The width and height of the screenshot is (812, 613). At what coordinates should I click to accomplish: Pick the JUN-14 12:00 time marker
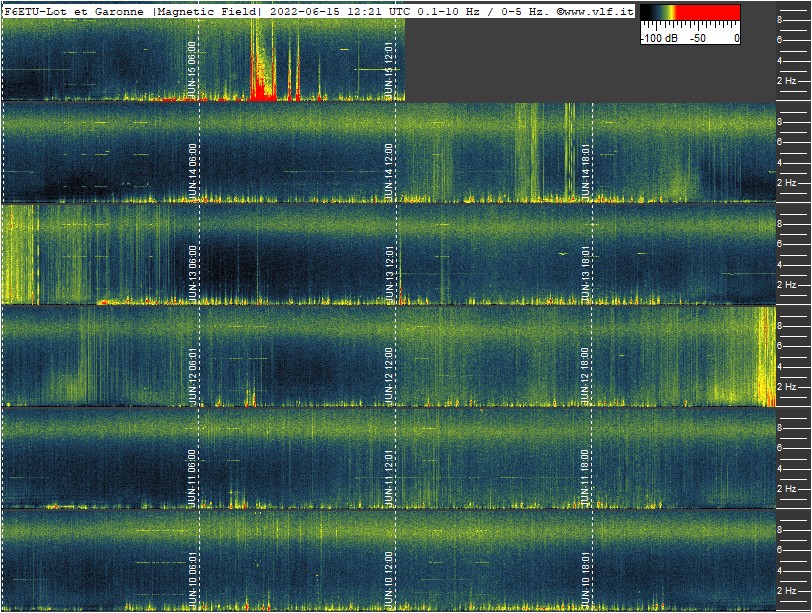click(389, 172)
